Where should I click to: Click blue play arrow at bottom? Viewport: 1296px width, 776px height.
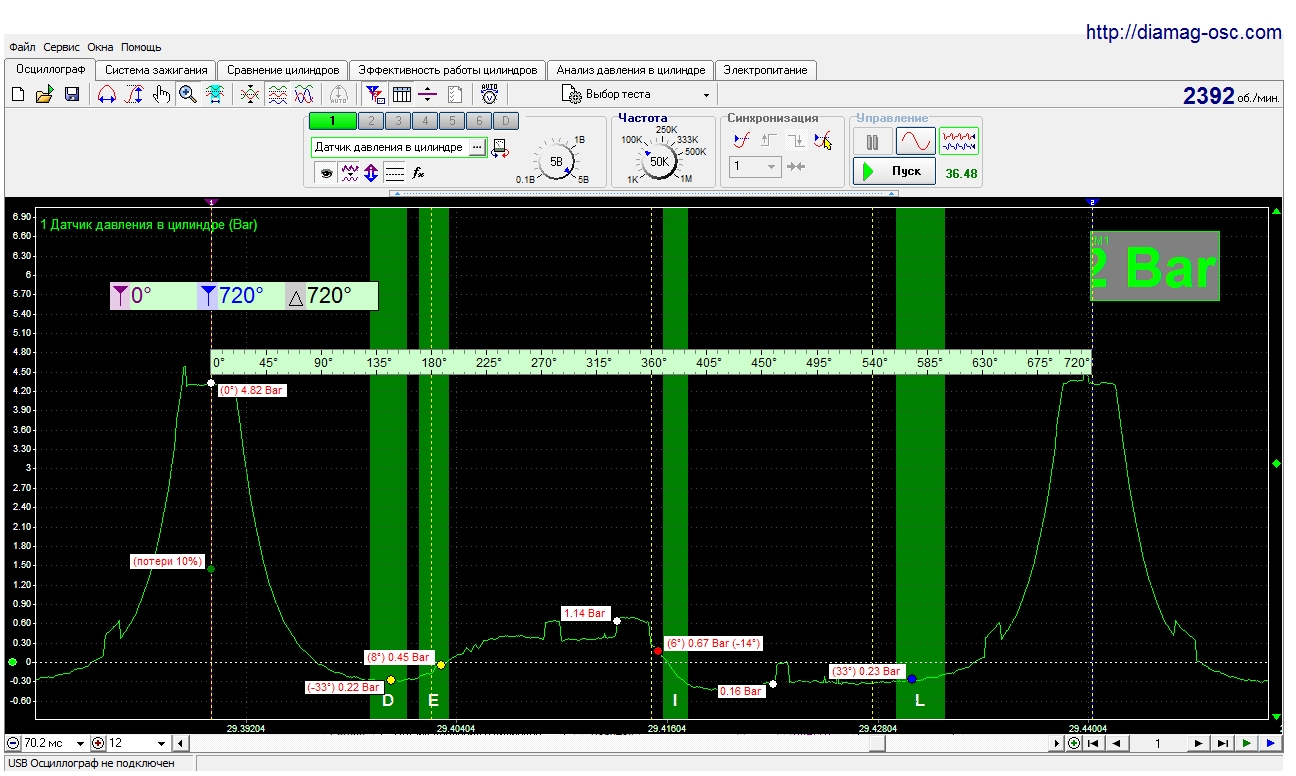(x=1270, y=743)
